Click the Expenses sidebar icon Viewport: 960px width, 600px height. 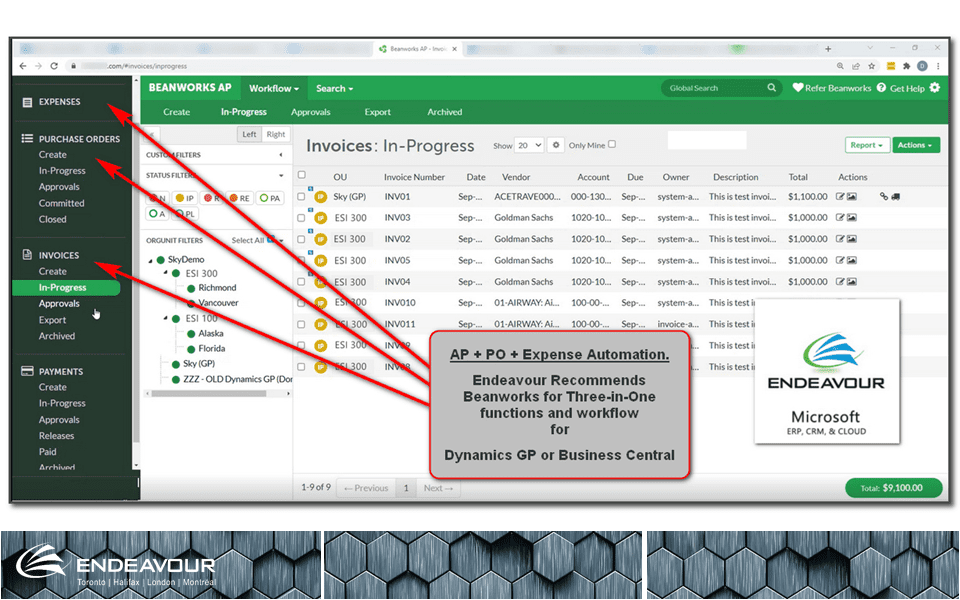pyautogui.click(x=27, y=102)
